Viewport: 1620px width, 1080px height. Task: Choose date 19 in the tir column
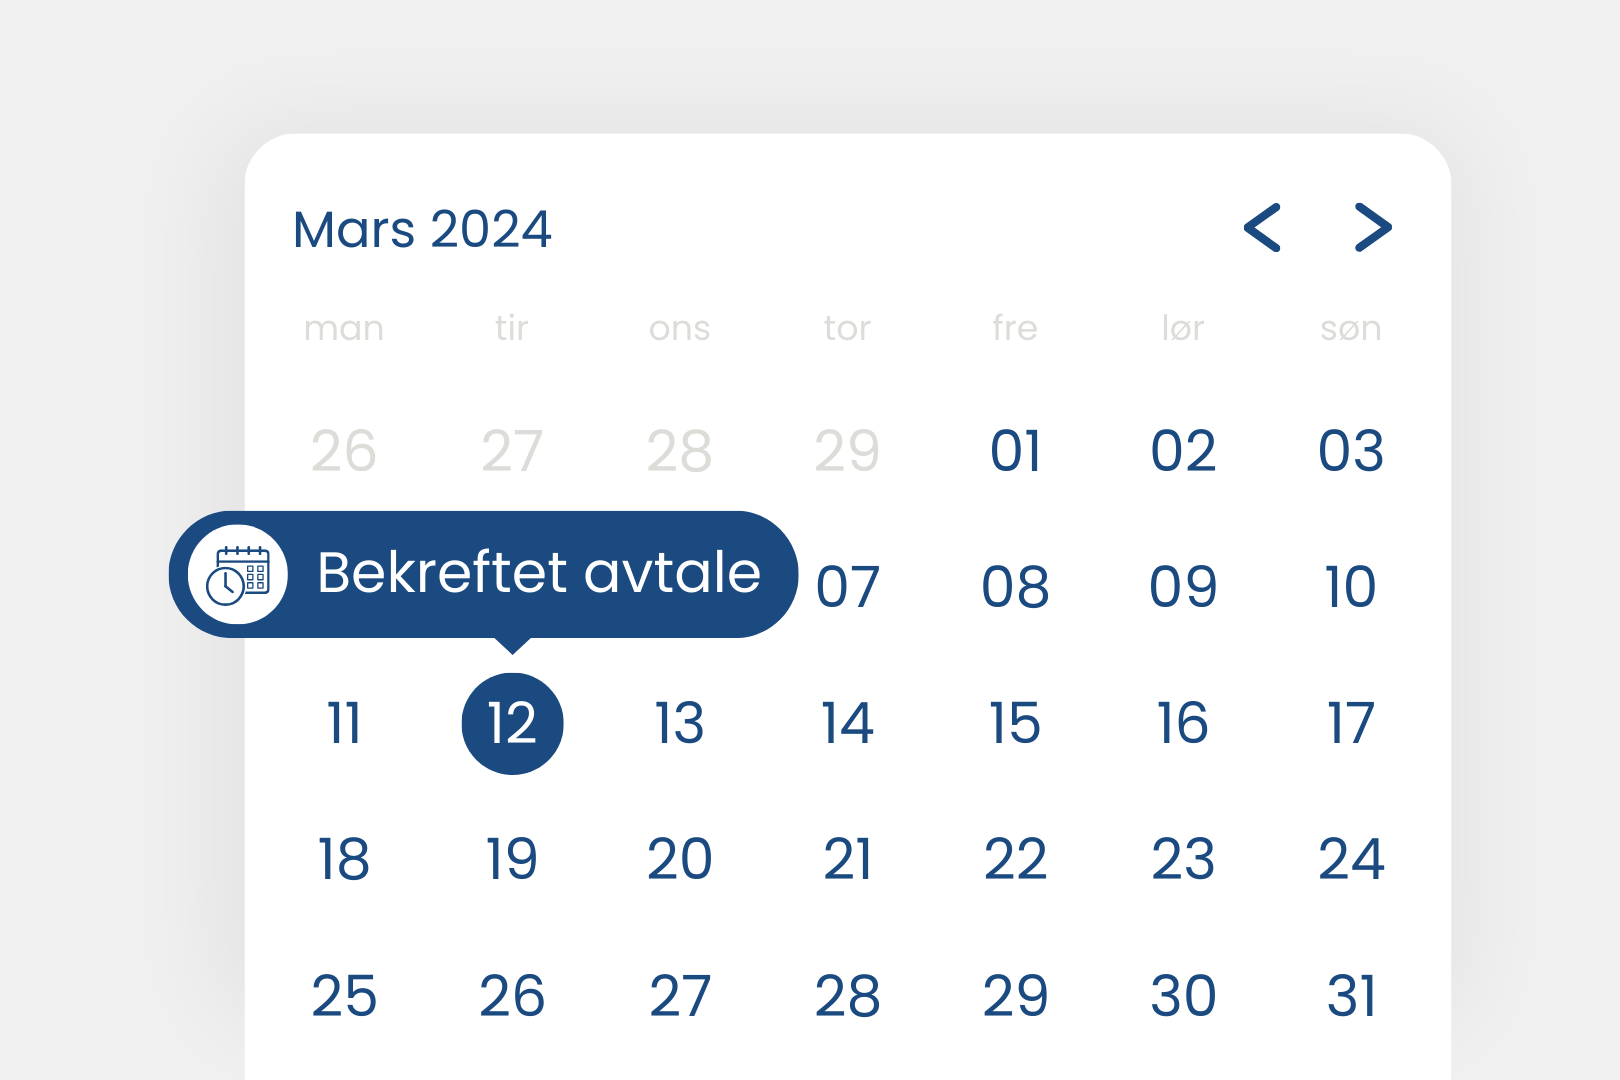click(x=512, y=859)
